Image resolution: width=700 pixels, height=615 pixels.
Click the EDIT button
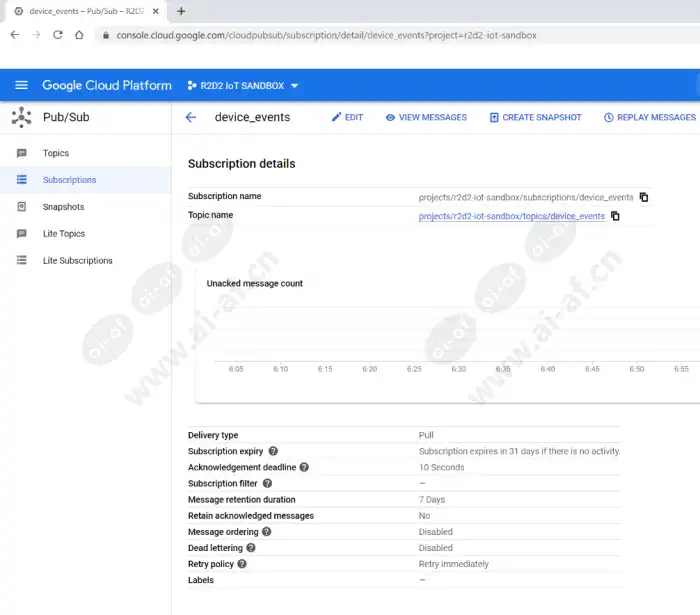pyautogui.click(x=347, y=117)
